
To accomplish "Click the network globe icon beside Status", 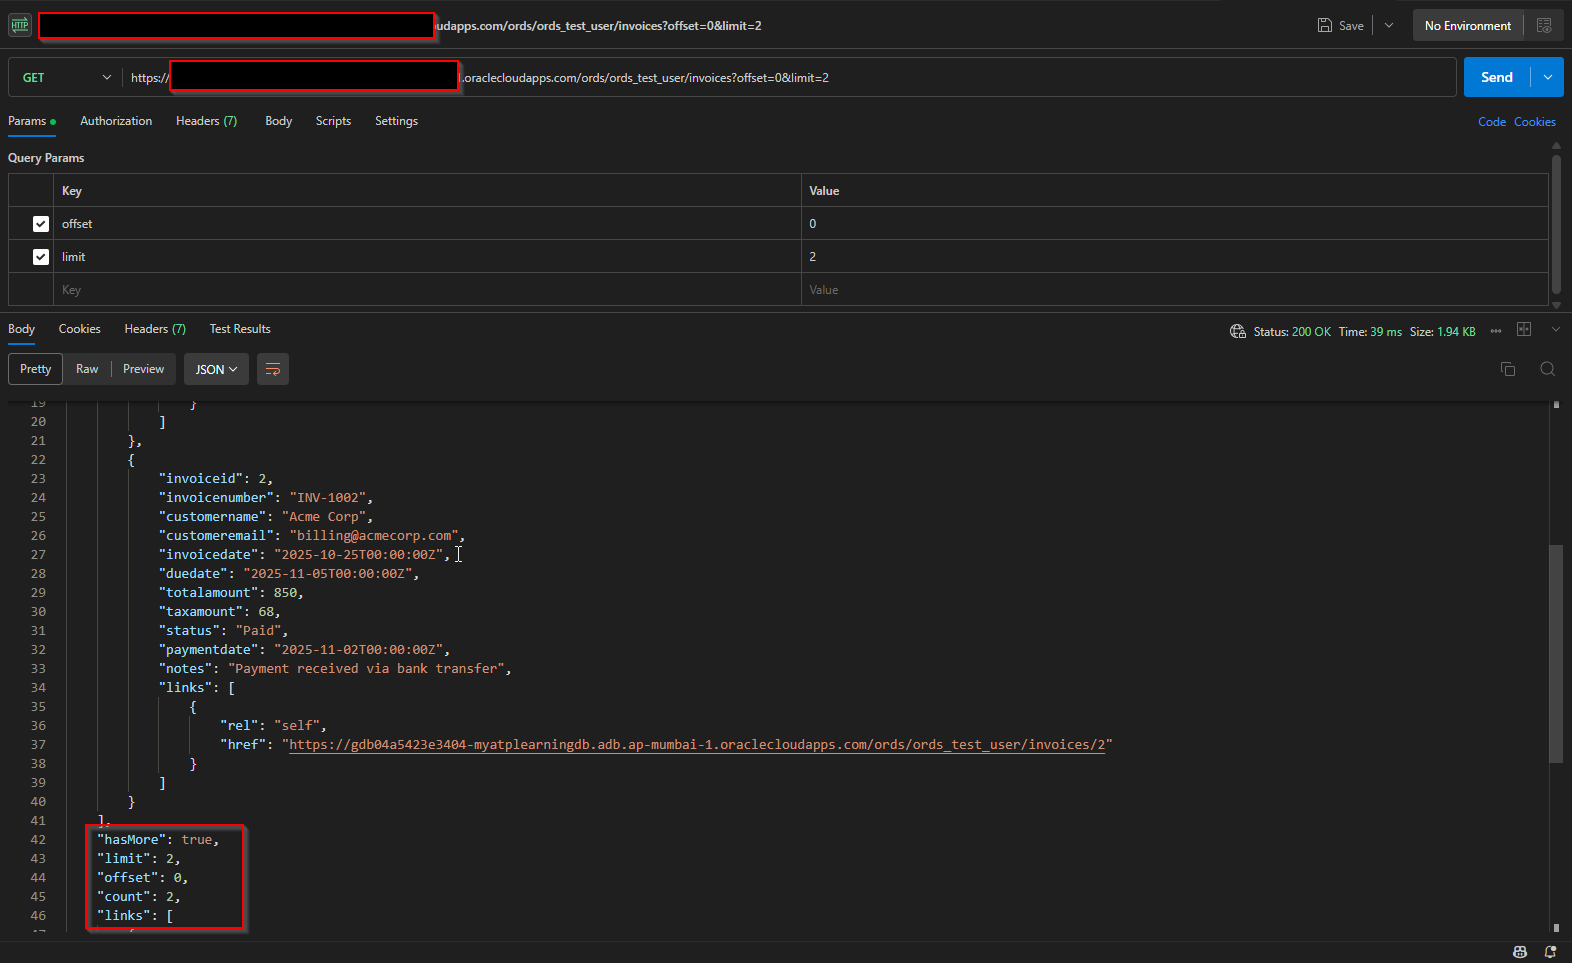I will (1237, 331).
